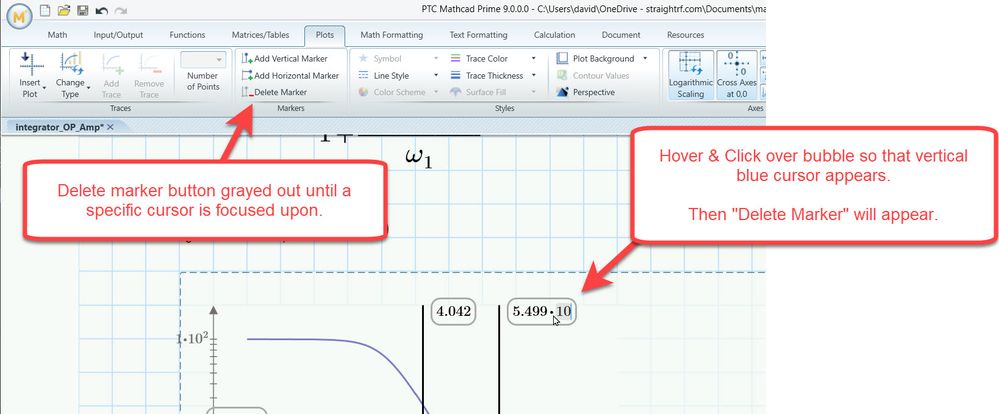Image resolution: width=999 pixels, height=414 pixels.
Task: Open the Resources ribbon tab
Action: pyautogui.click(x=686, y=35)
